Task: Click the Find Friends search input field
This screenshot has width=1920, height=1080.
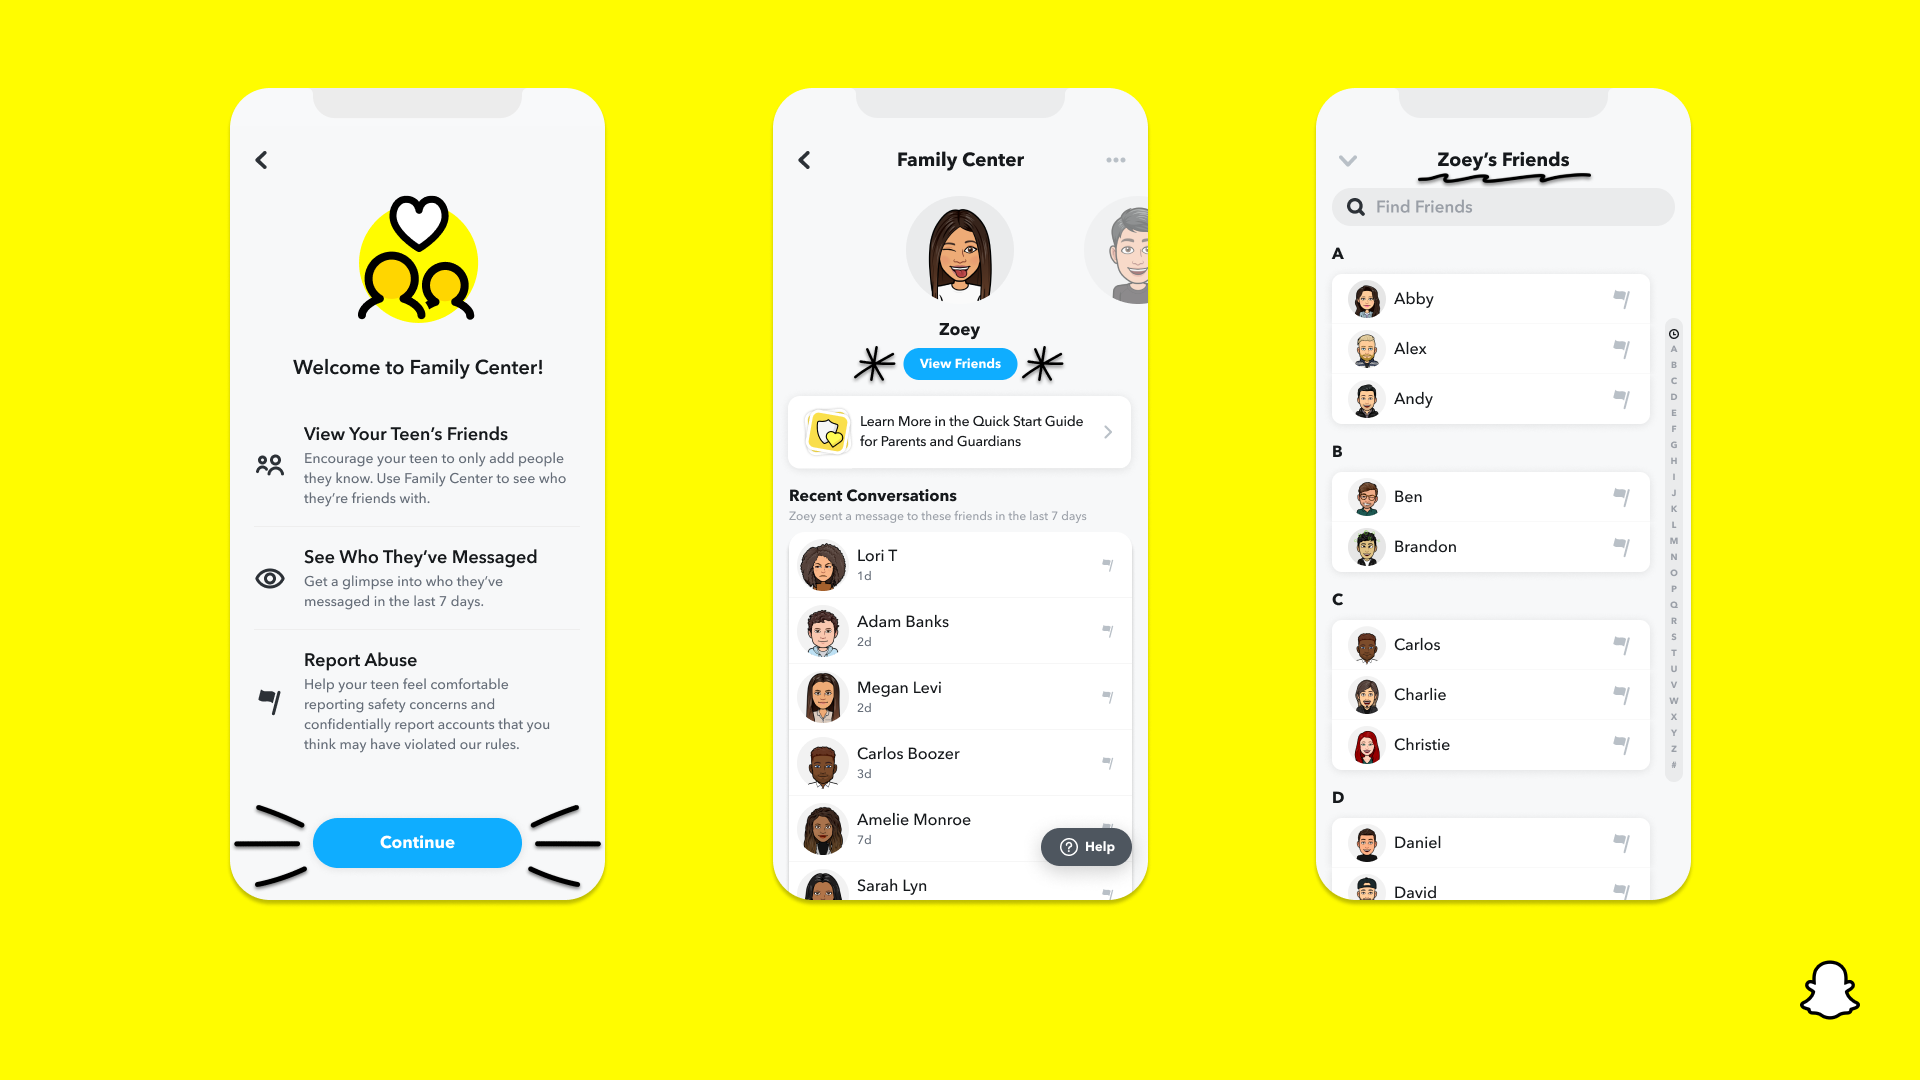Action: tap(1503, 206)
